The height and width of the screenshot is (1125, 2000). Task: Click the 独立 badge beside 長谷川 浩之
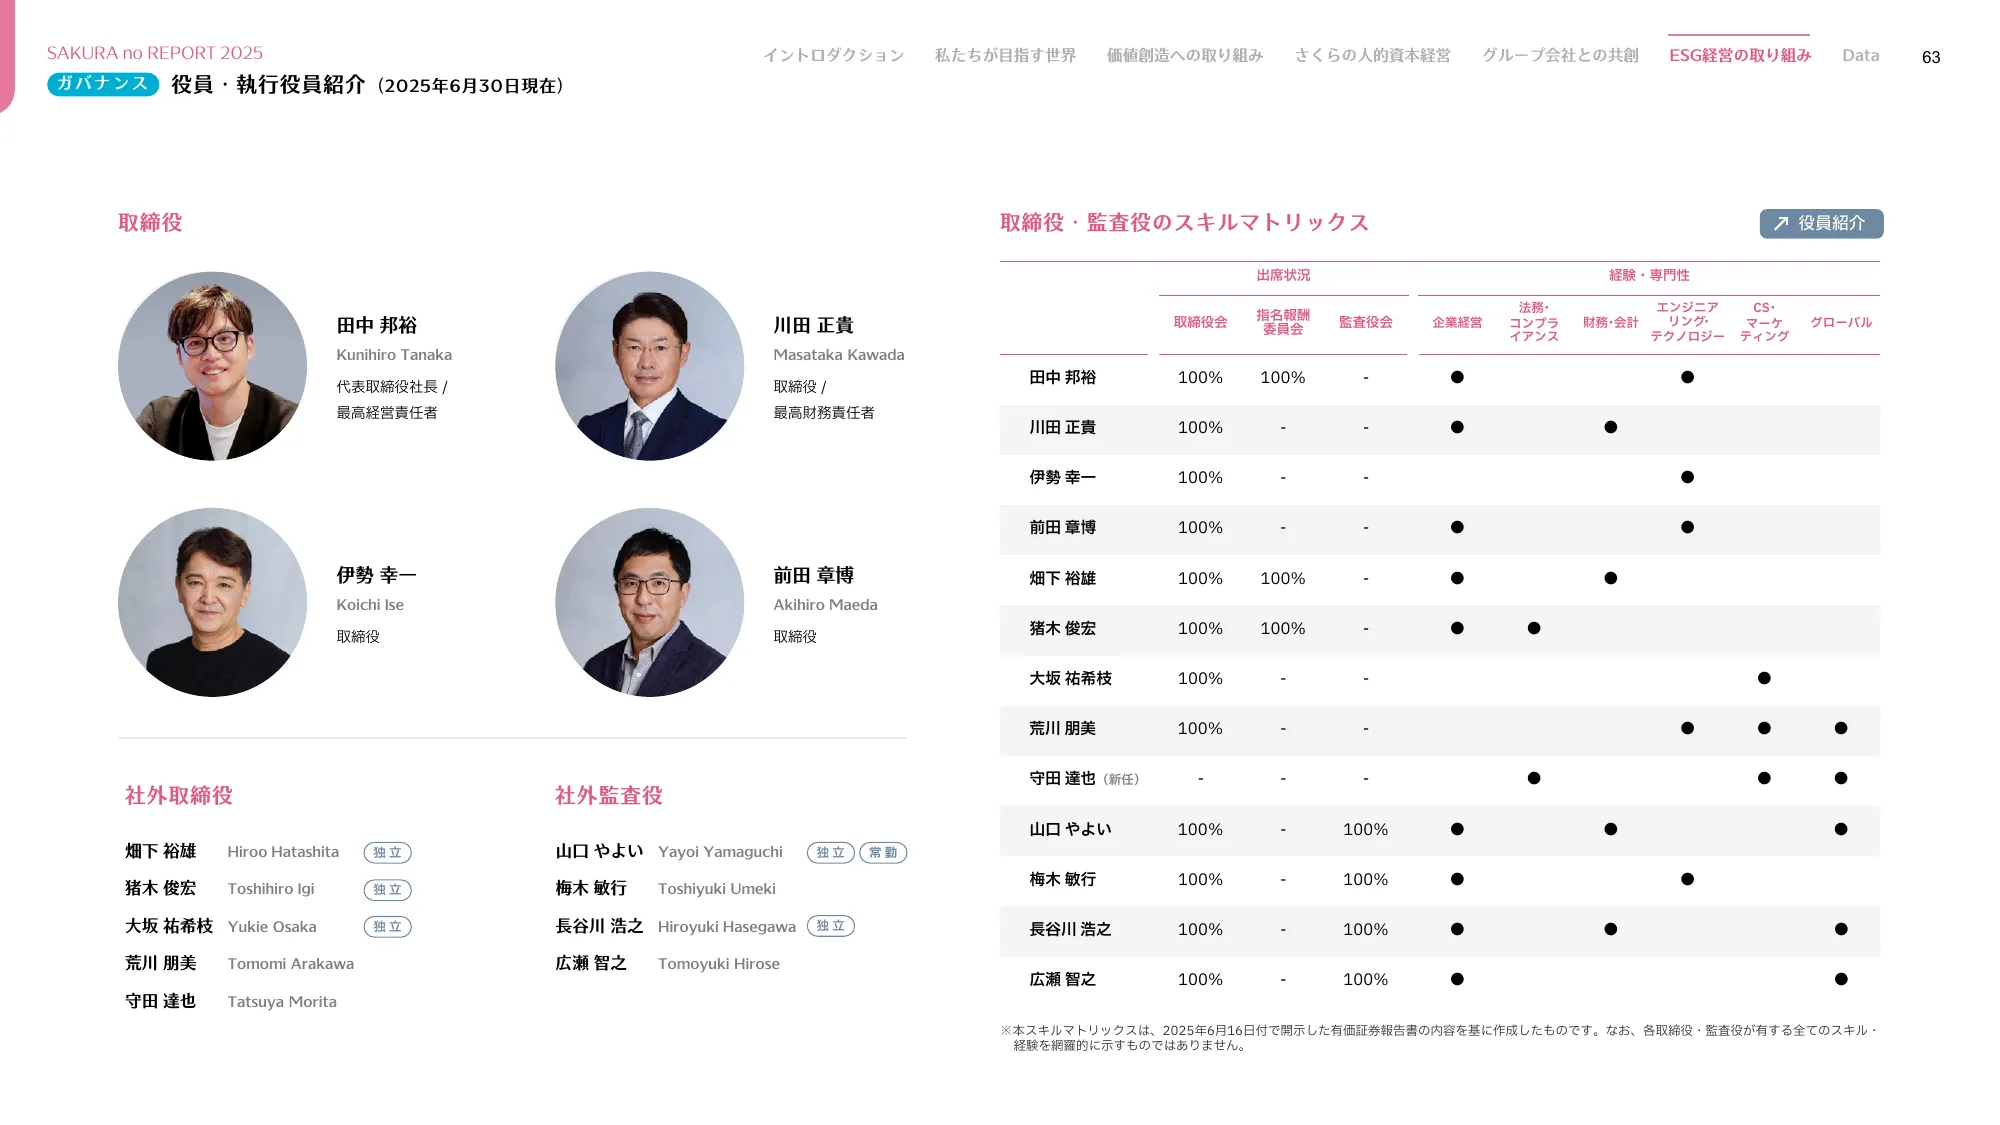coord(830,926)
